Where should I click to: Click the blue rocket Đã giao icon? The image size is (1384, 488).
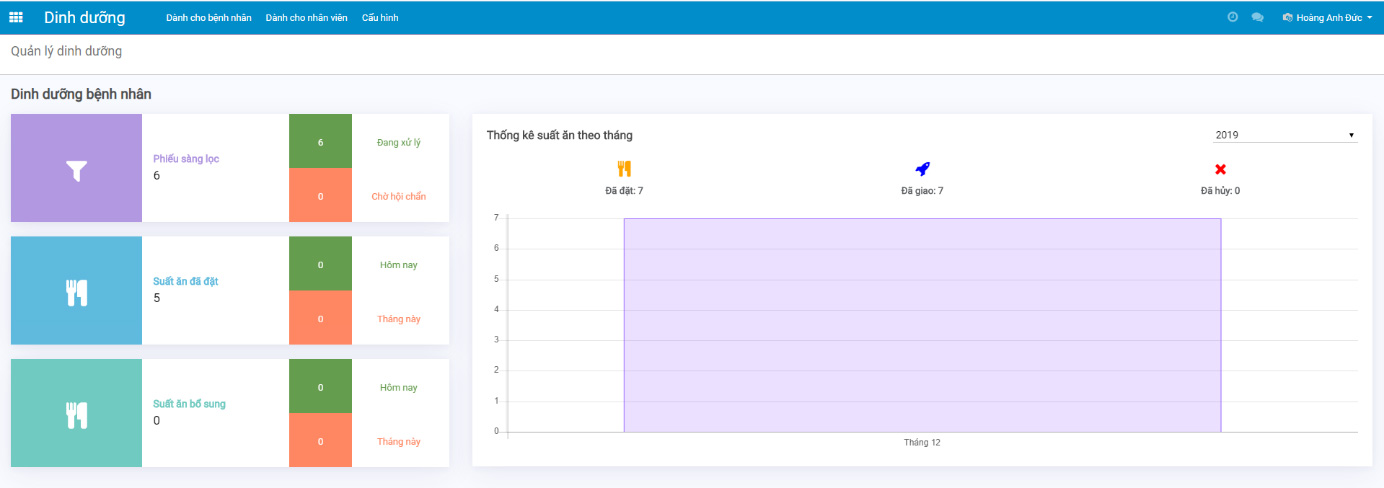922,169
